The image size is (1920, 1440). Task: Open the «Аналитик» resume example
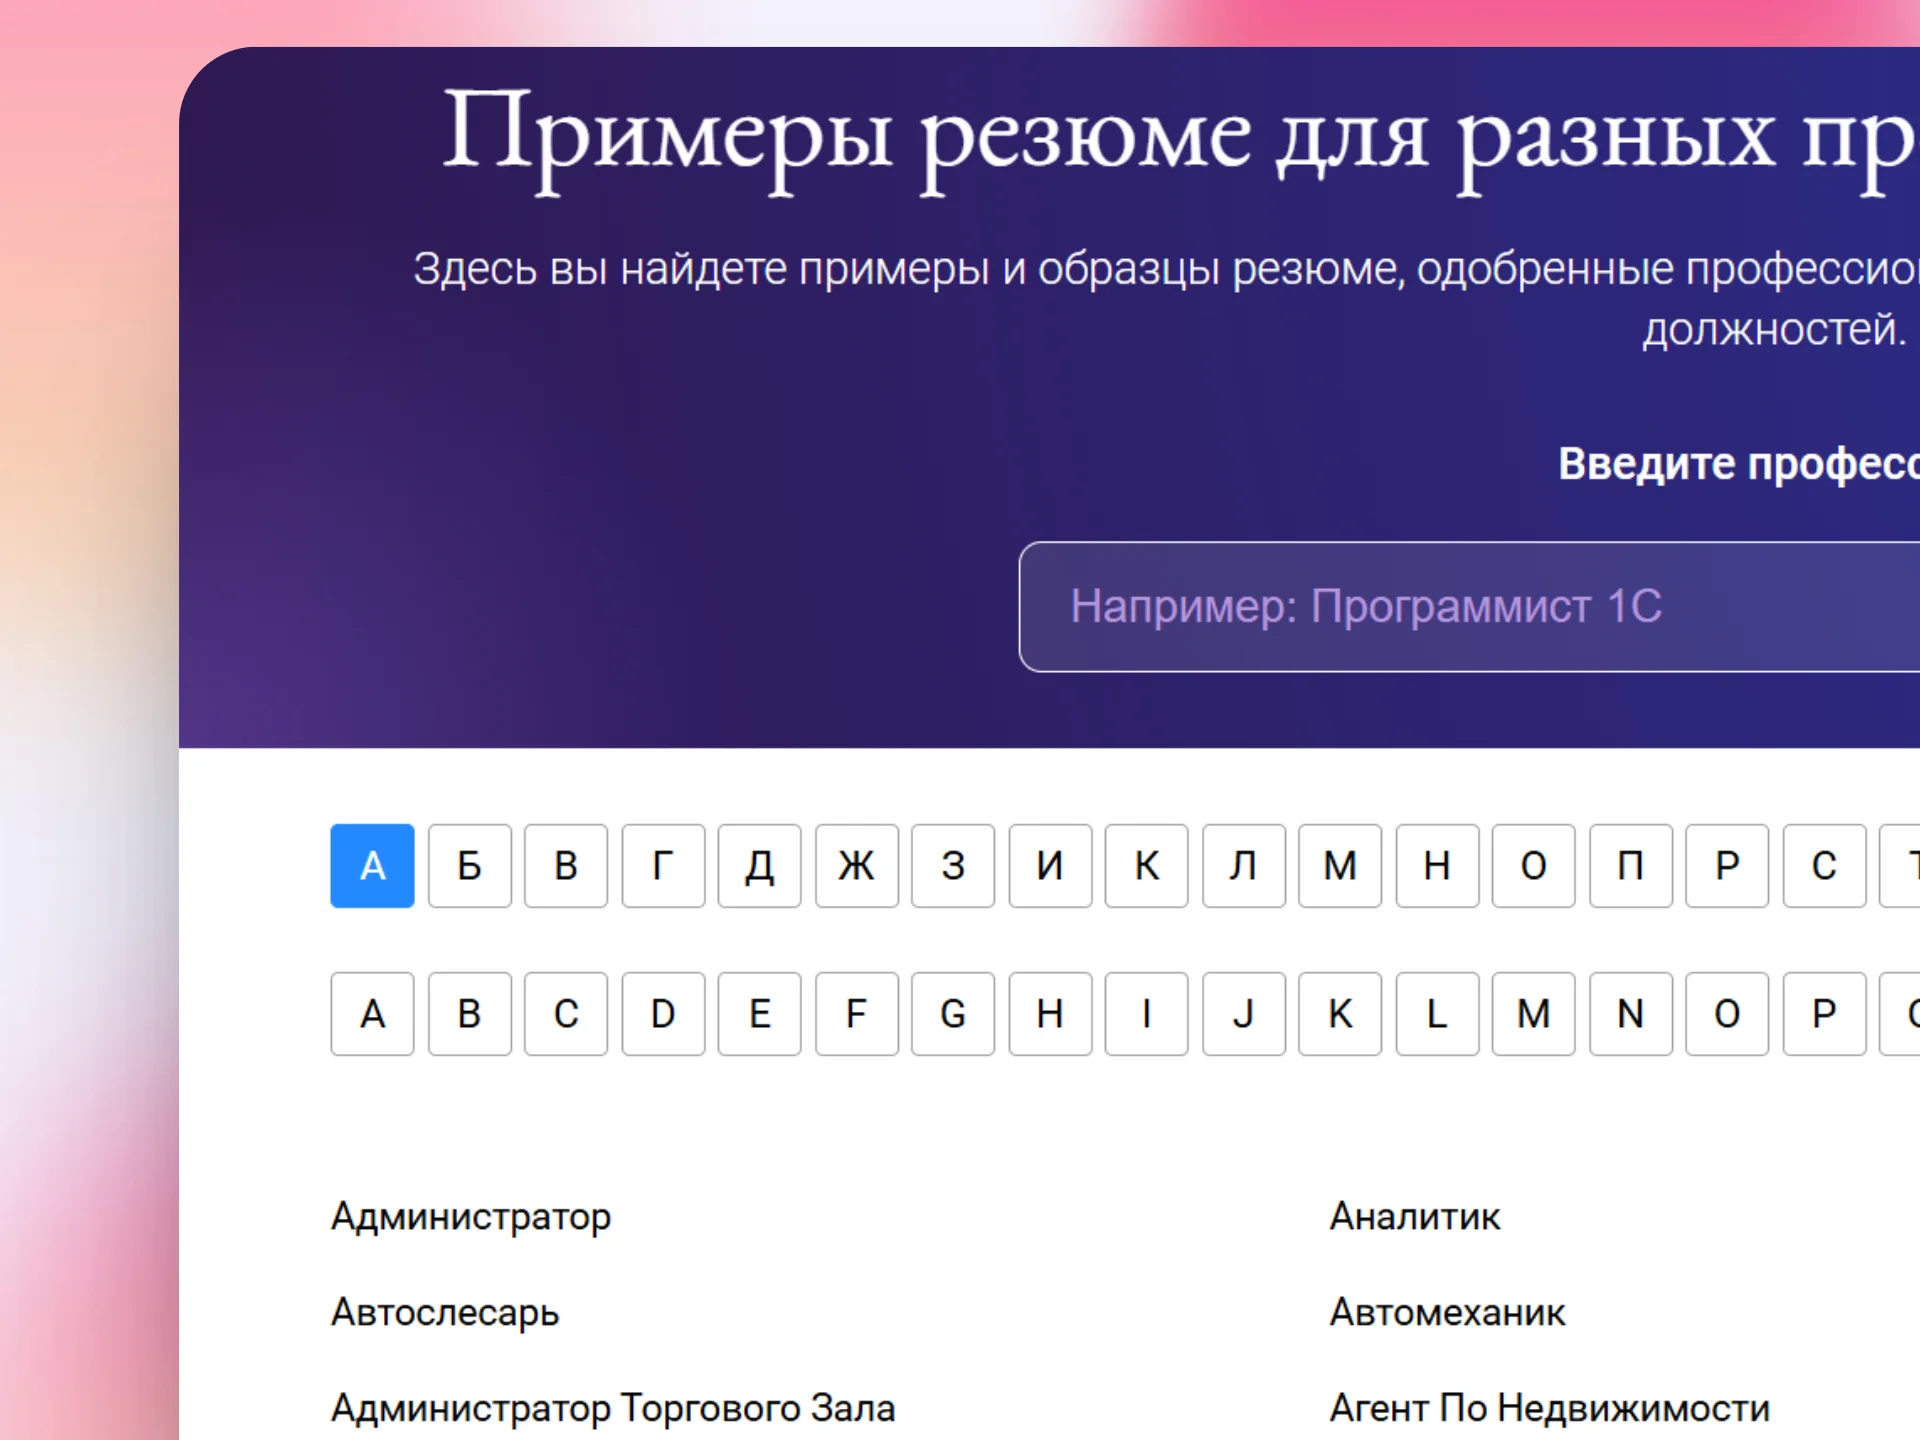tap(1415, 1218)
